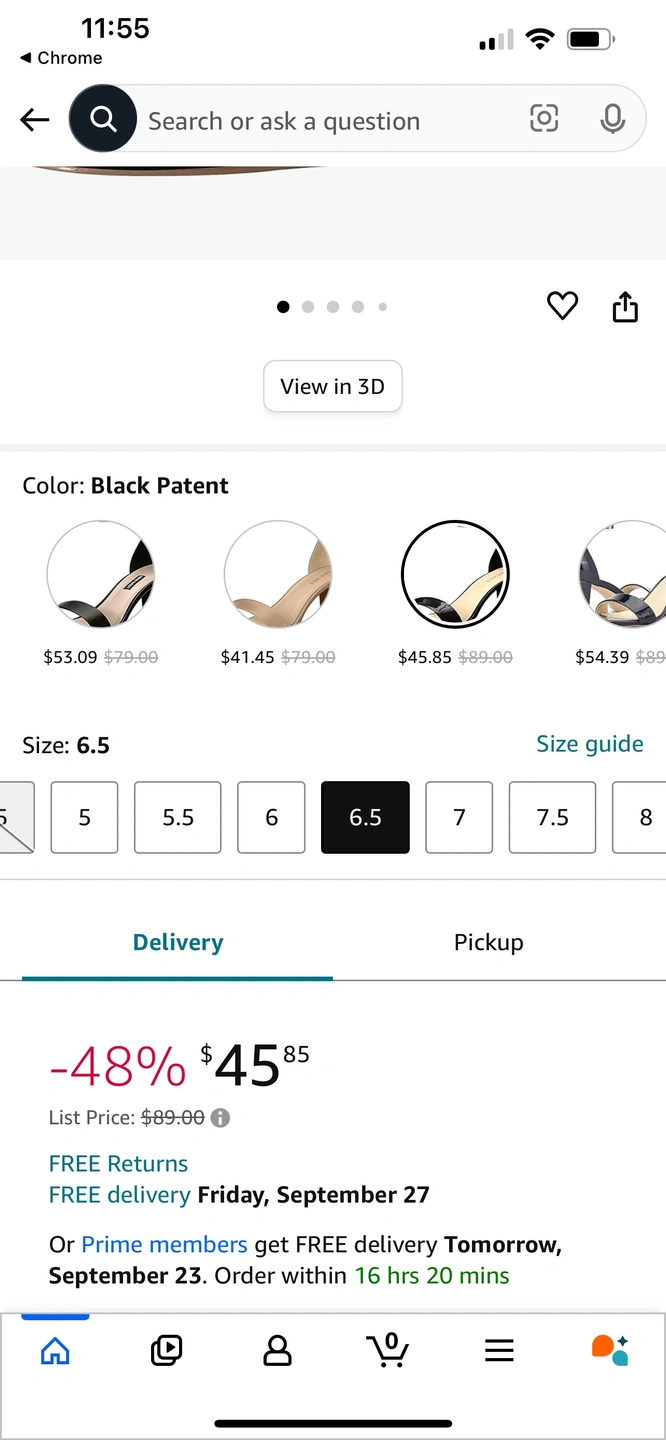This screenshot has height=1440, width=666.
Task: Go to the Home tab icon
Action: pyautogui.click(x=55, y=1351)
